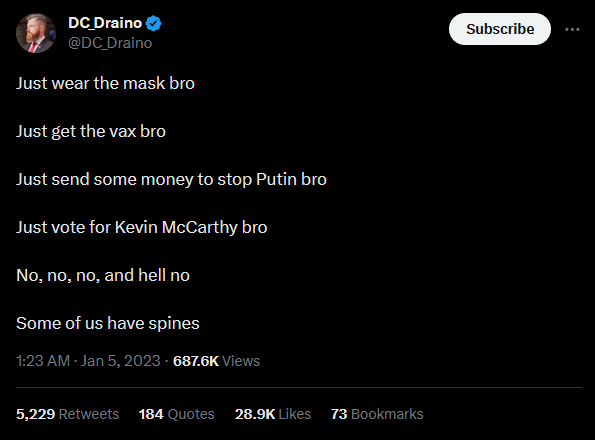Click the horizontal divider above tweet stats
Image resolution: width=595 pixels, height=440 pixels.
299,388
